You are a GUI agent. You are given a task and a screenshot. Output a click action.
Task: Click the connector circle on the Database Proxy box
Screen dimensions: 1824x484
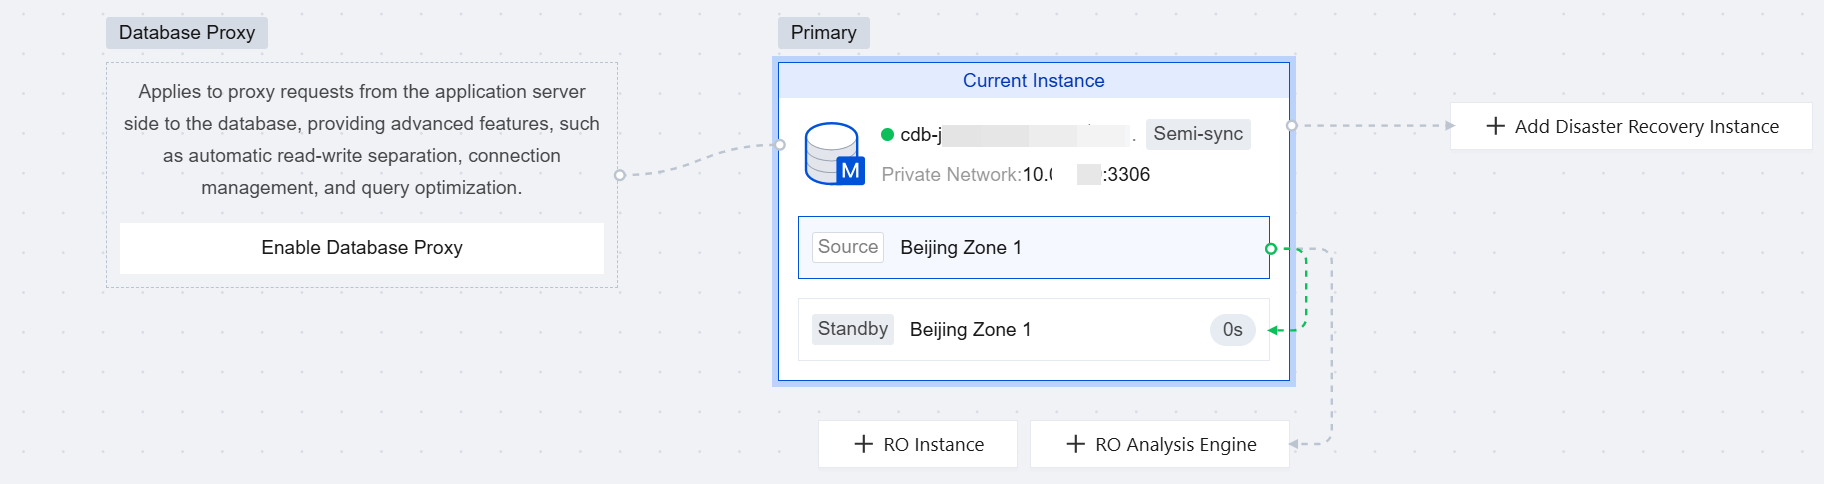(x=620, y=175)
